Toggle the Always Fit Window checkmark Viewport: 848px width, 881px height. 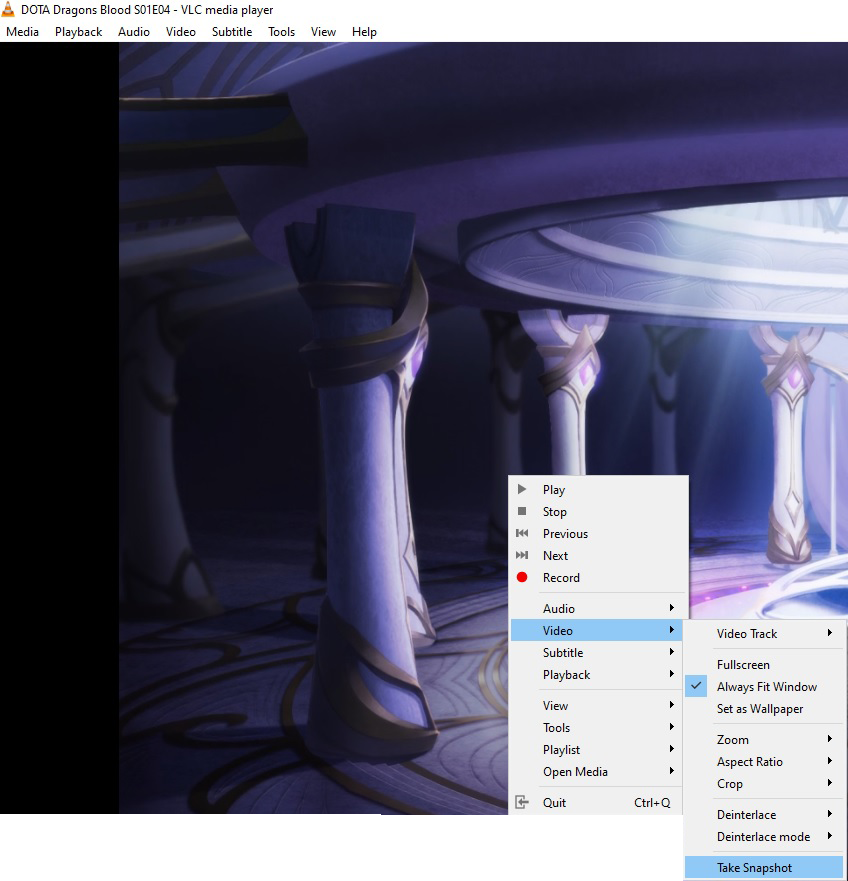(696, 686)
